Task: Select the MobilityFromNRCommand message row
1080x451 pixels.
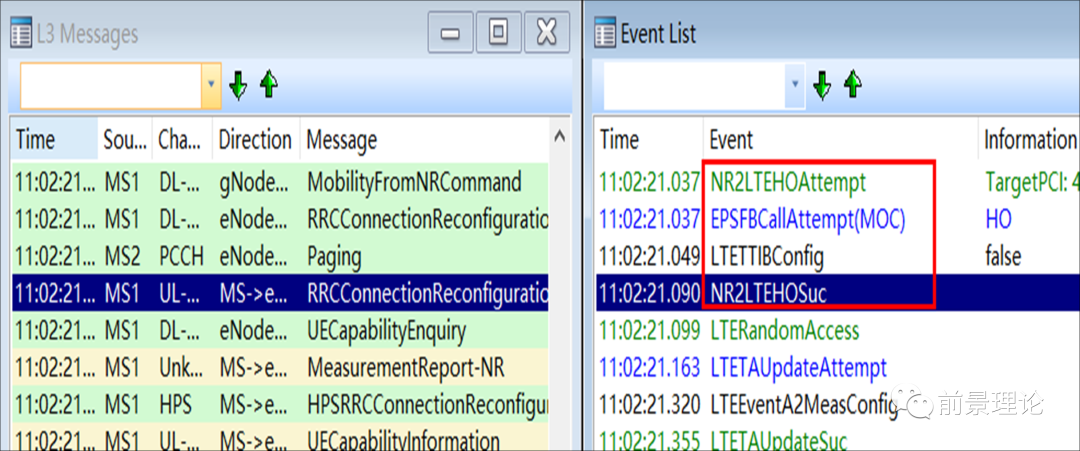Action: click(414, 182)
